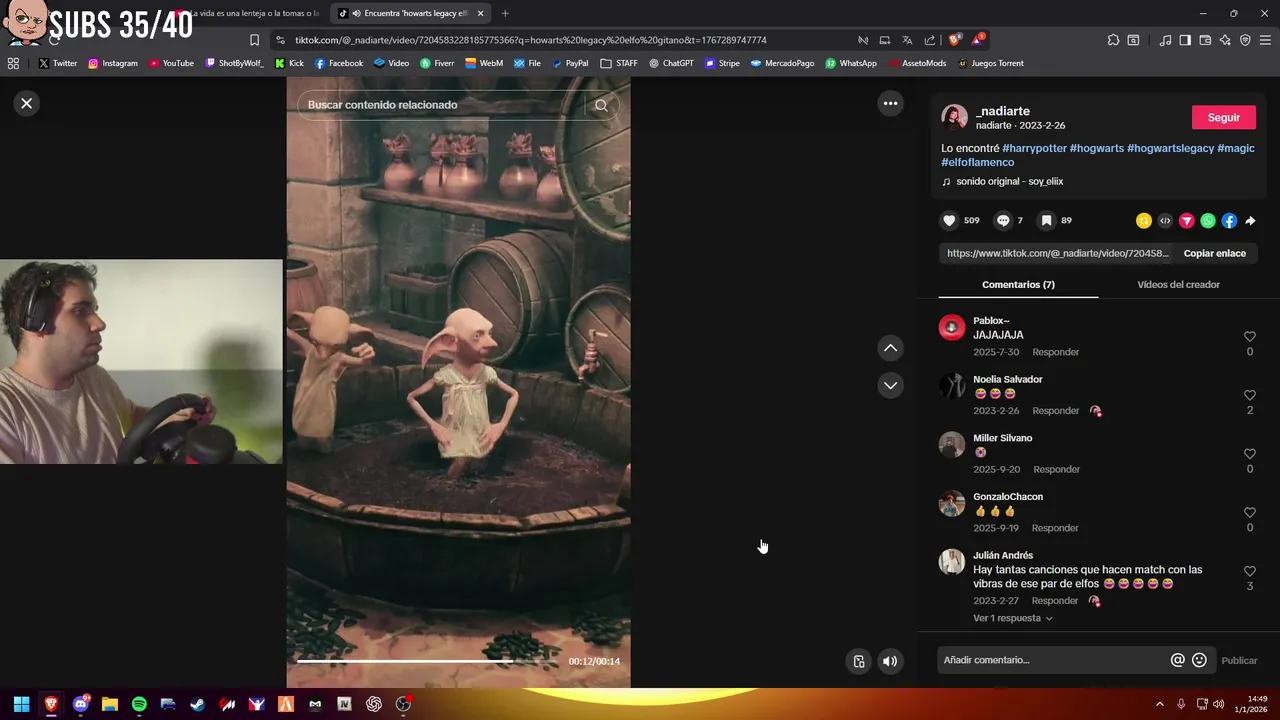
Task: Open a new browser tab with plus
Action: point(505,13)
